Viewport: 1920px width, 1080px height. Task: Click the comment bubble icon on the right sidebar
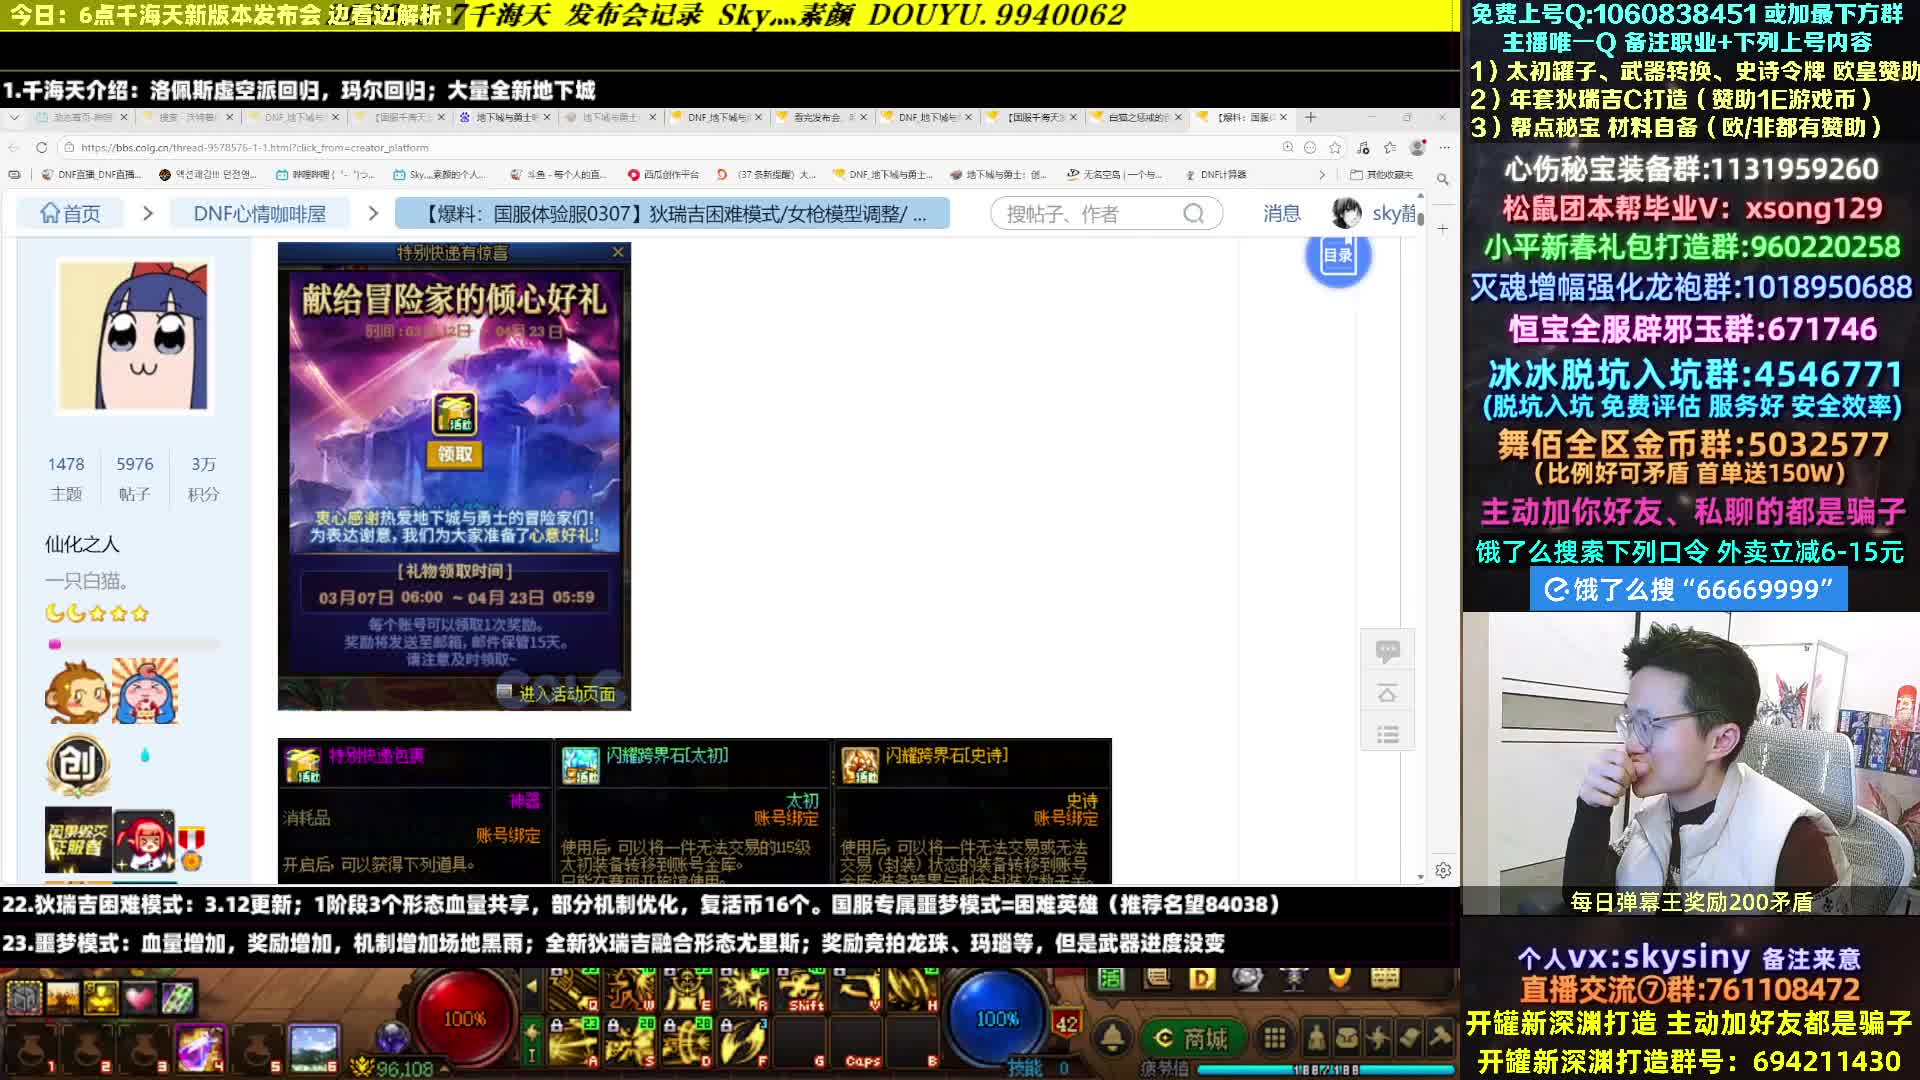(x=1387, y=651)
